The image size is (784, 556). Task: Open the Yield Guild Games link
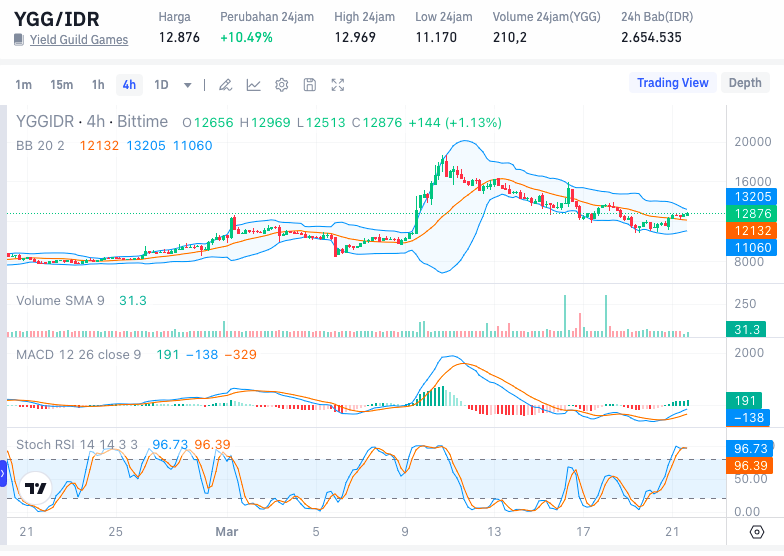coord(79,40)
